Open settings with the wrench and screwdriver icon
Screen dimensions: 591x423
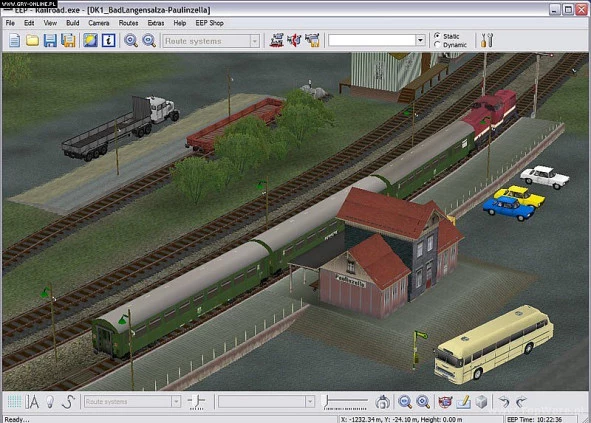pyautogui.click(x=487, y=40)
